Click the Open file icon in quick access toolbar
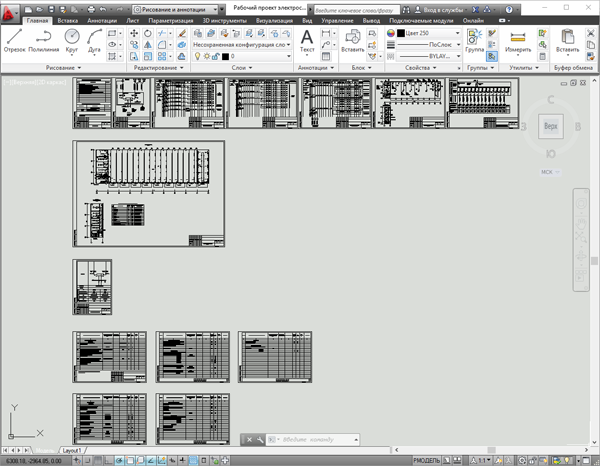600x466 pixels. click(x=40, y=9)
